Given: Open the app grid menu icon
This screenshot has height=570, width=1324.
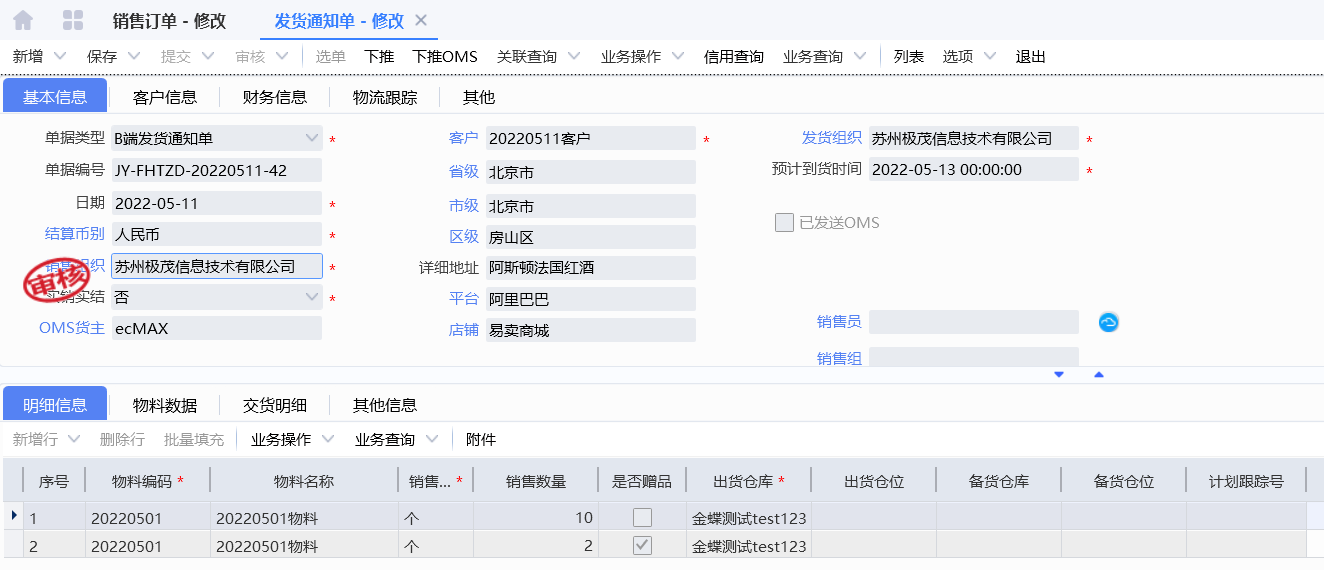Looking at the screenshot, I should [x=73, y=20].
